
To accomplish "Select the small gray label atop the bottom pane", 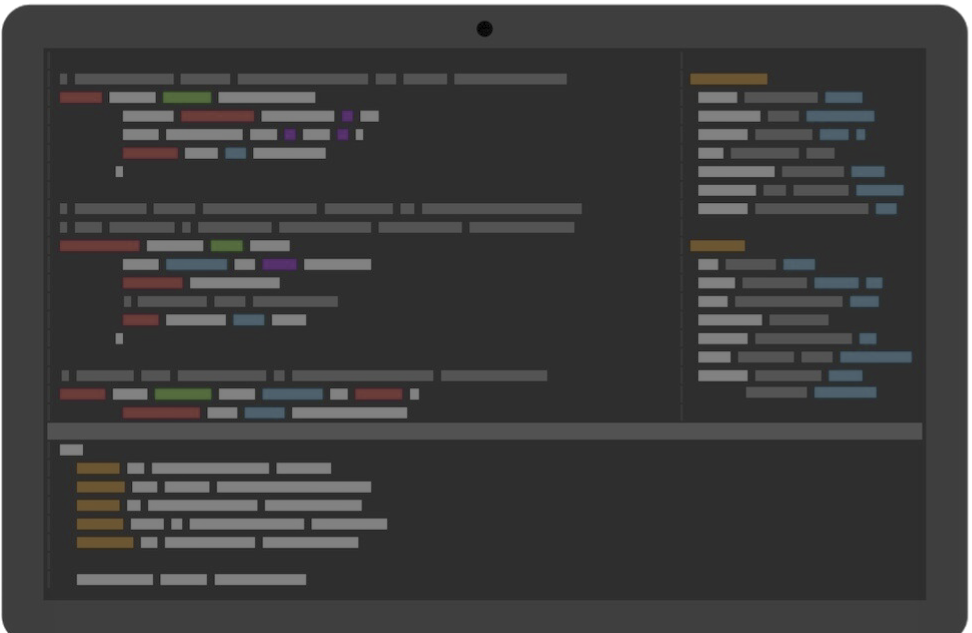I will pos(71,450).
